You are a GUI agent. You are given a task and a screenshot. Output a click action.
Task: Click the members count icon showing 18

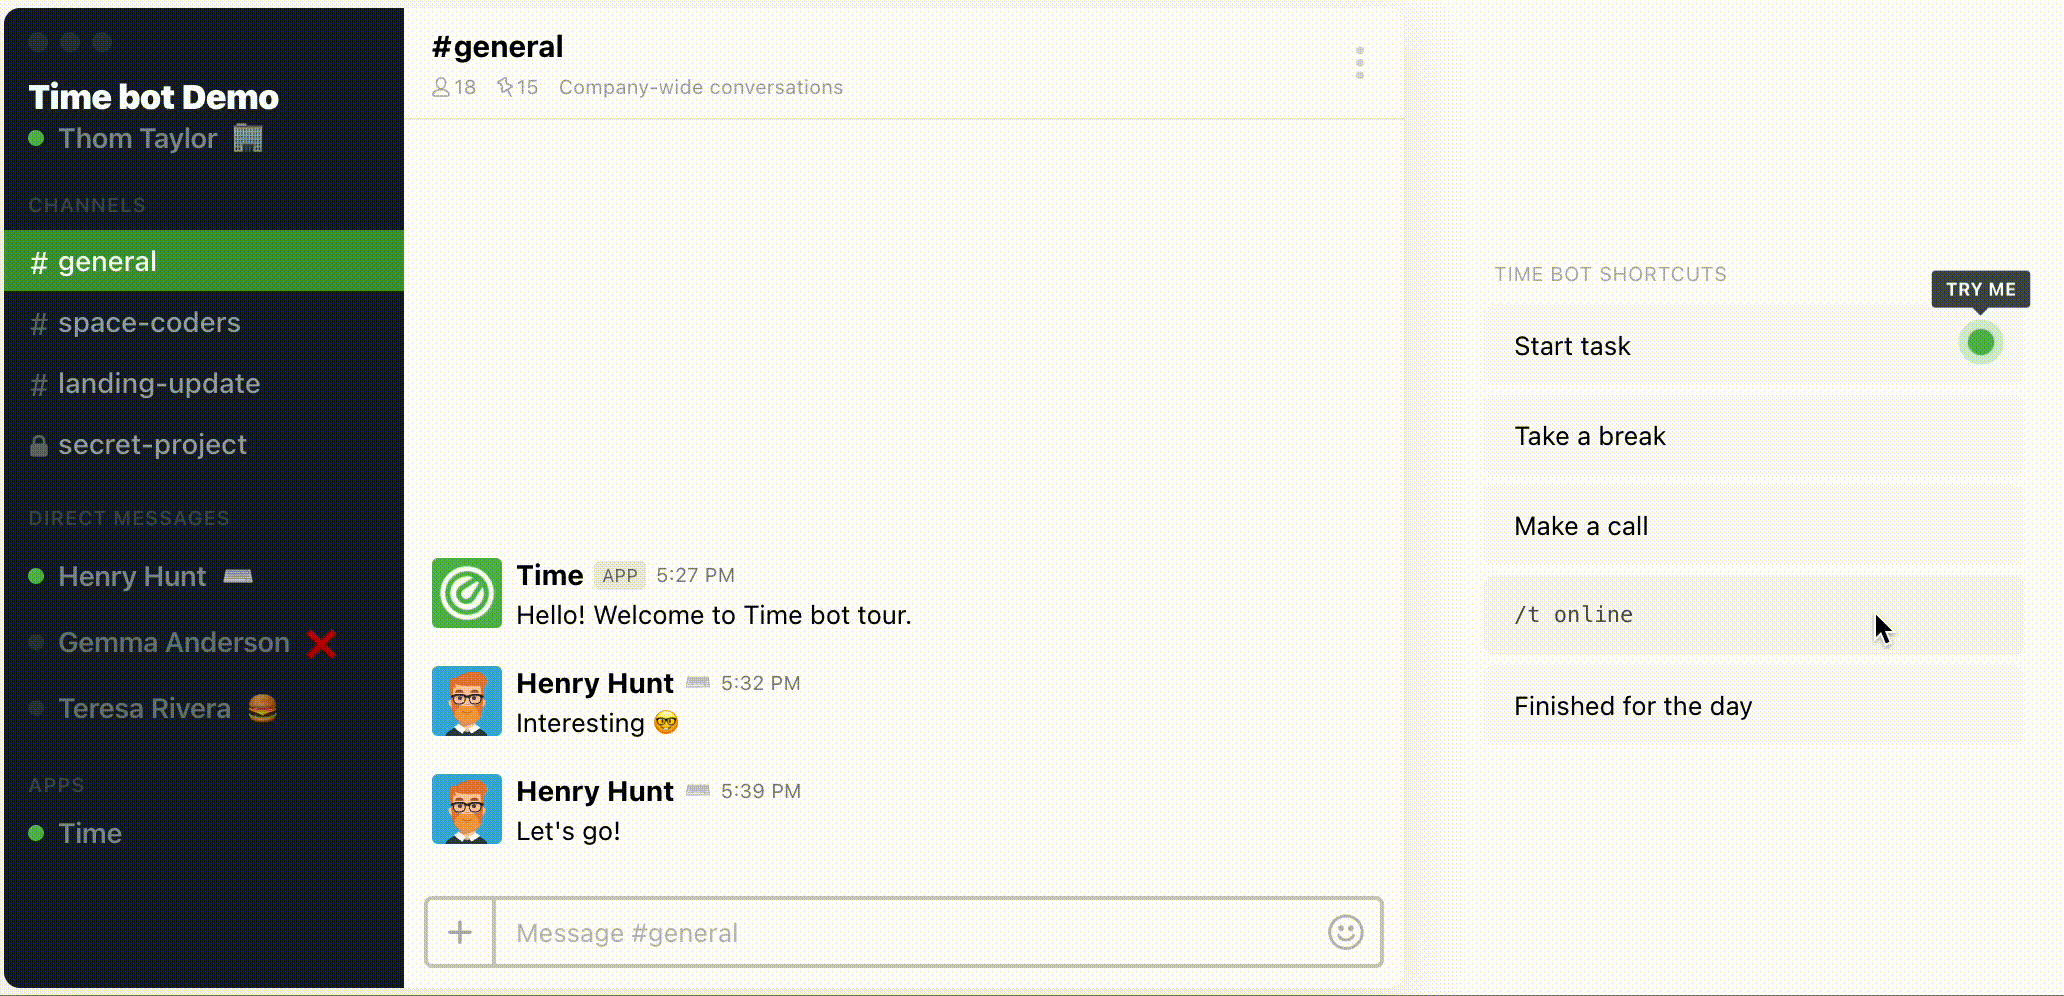pyautogui.click(x=454, y=87)
